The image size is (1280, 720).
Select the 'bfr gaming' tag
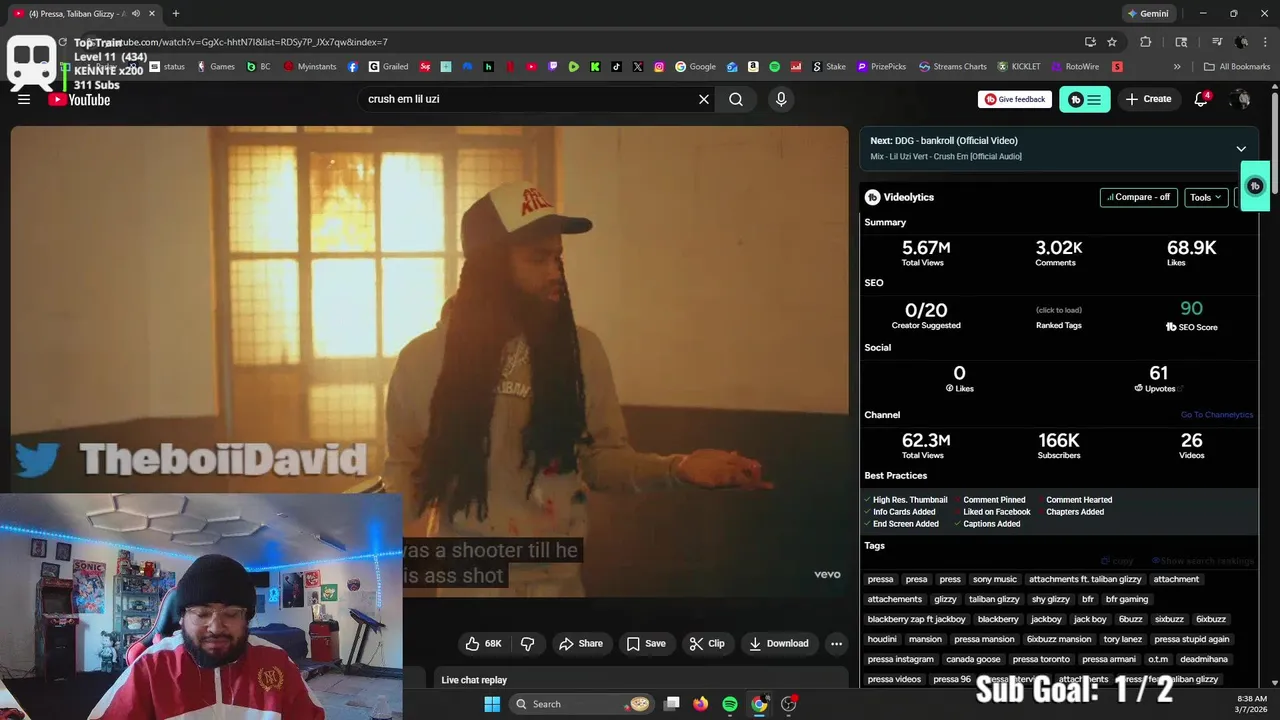coord(1126,599)
